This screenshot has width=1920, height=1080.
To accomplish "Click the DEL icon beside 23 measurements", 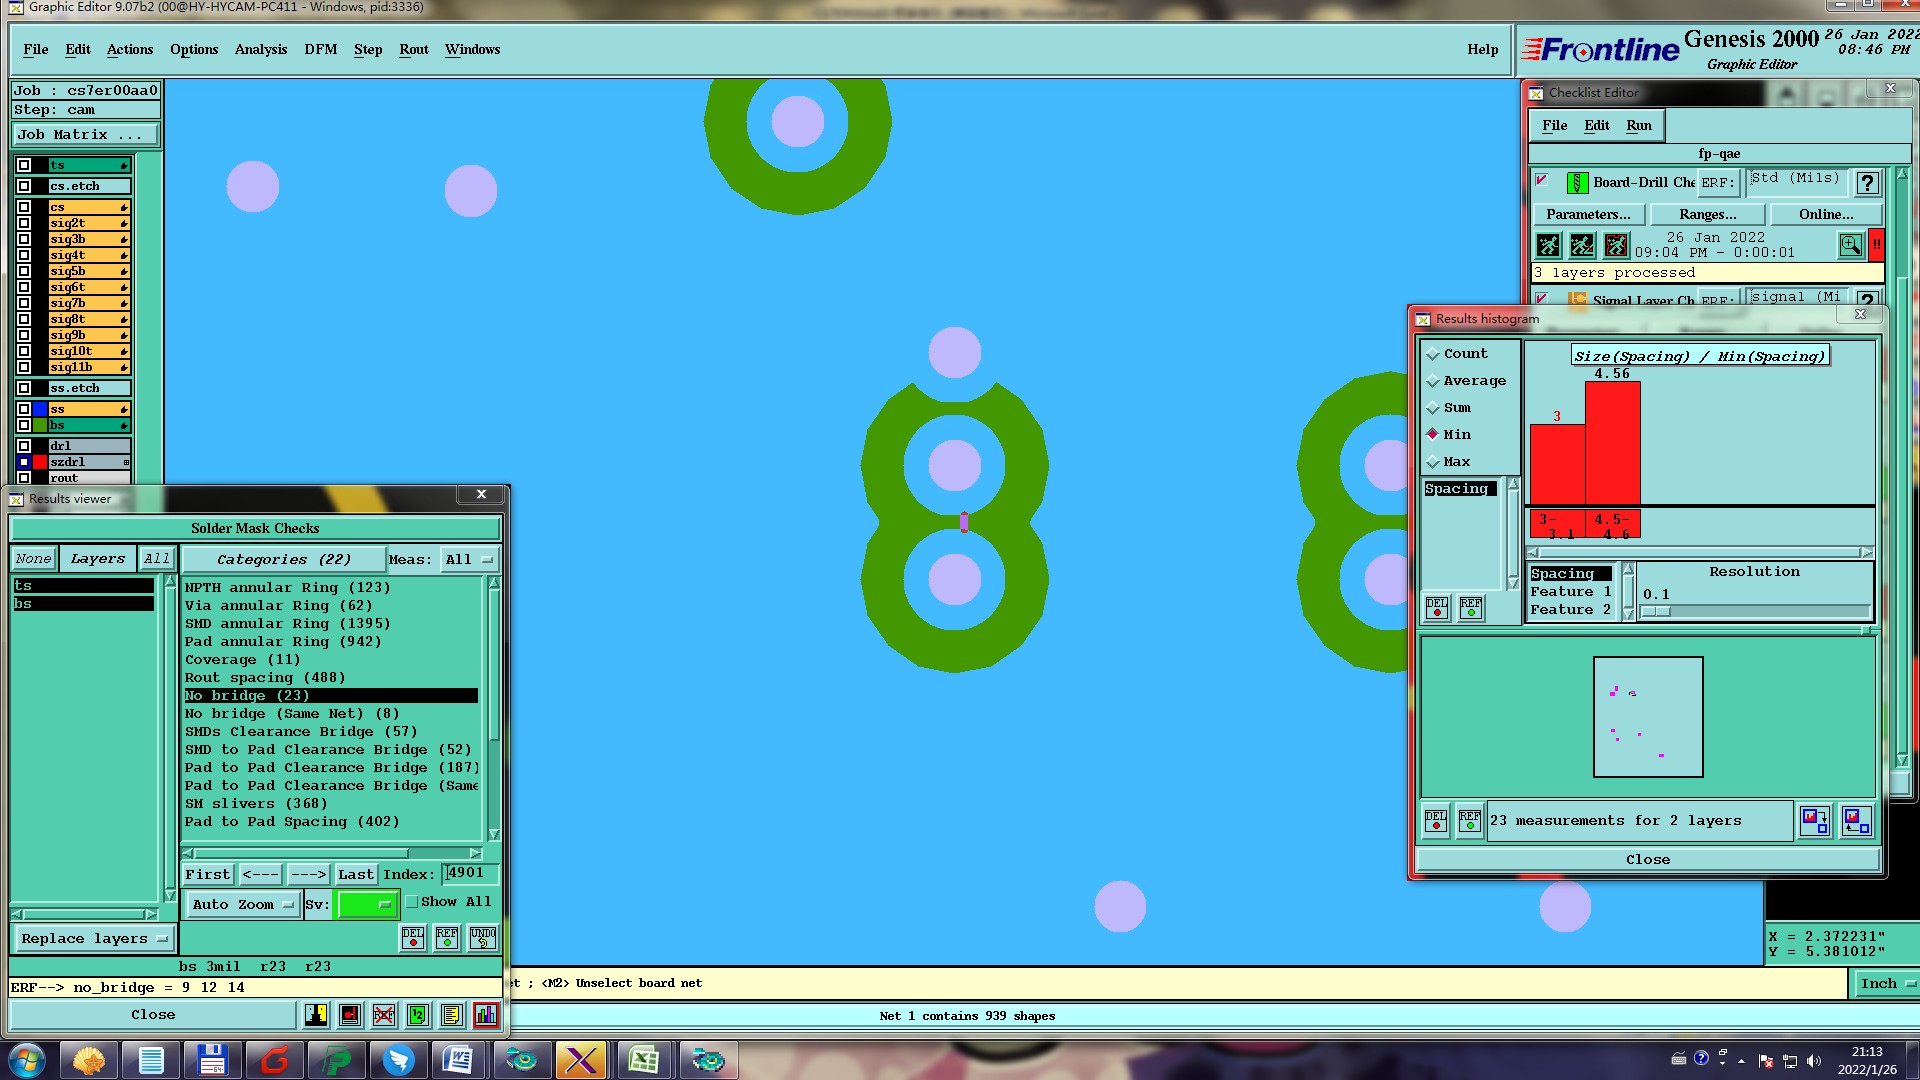I will [x=1436, y=821].
